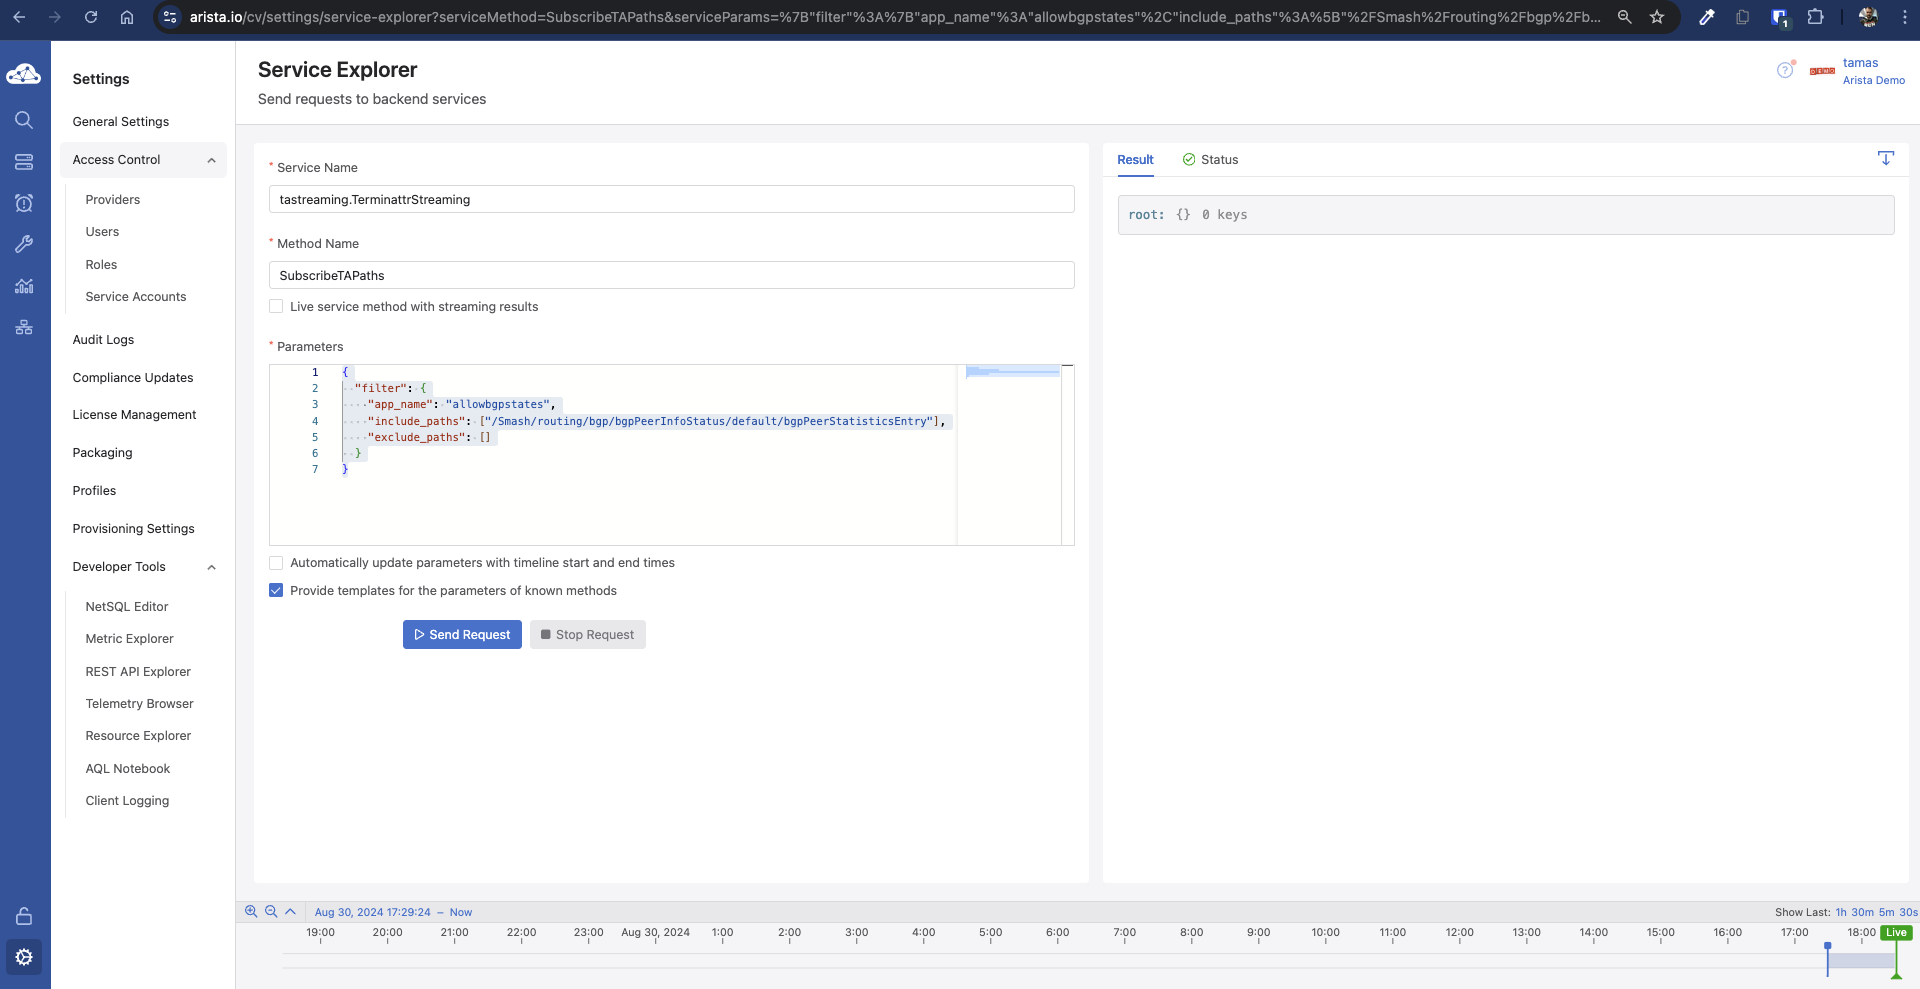Enable Live service method streaming checkbox
The image size is (1920, 989).
click(x=276, y=307)
